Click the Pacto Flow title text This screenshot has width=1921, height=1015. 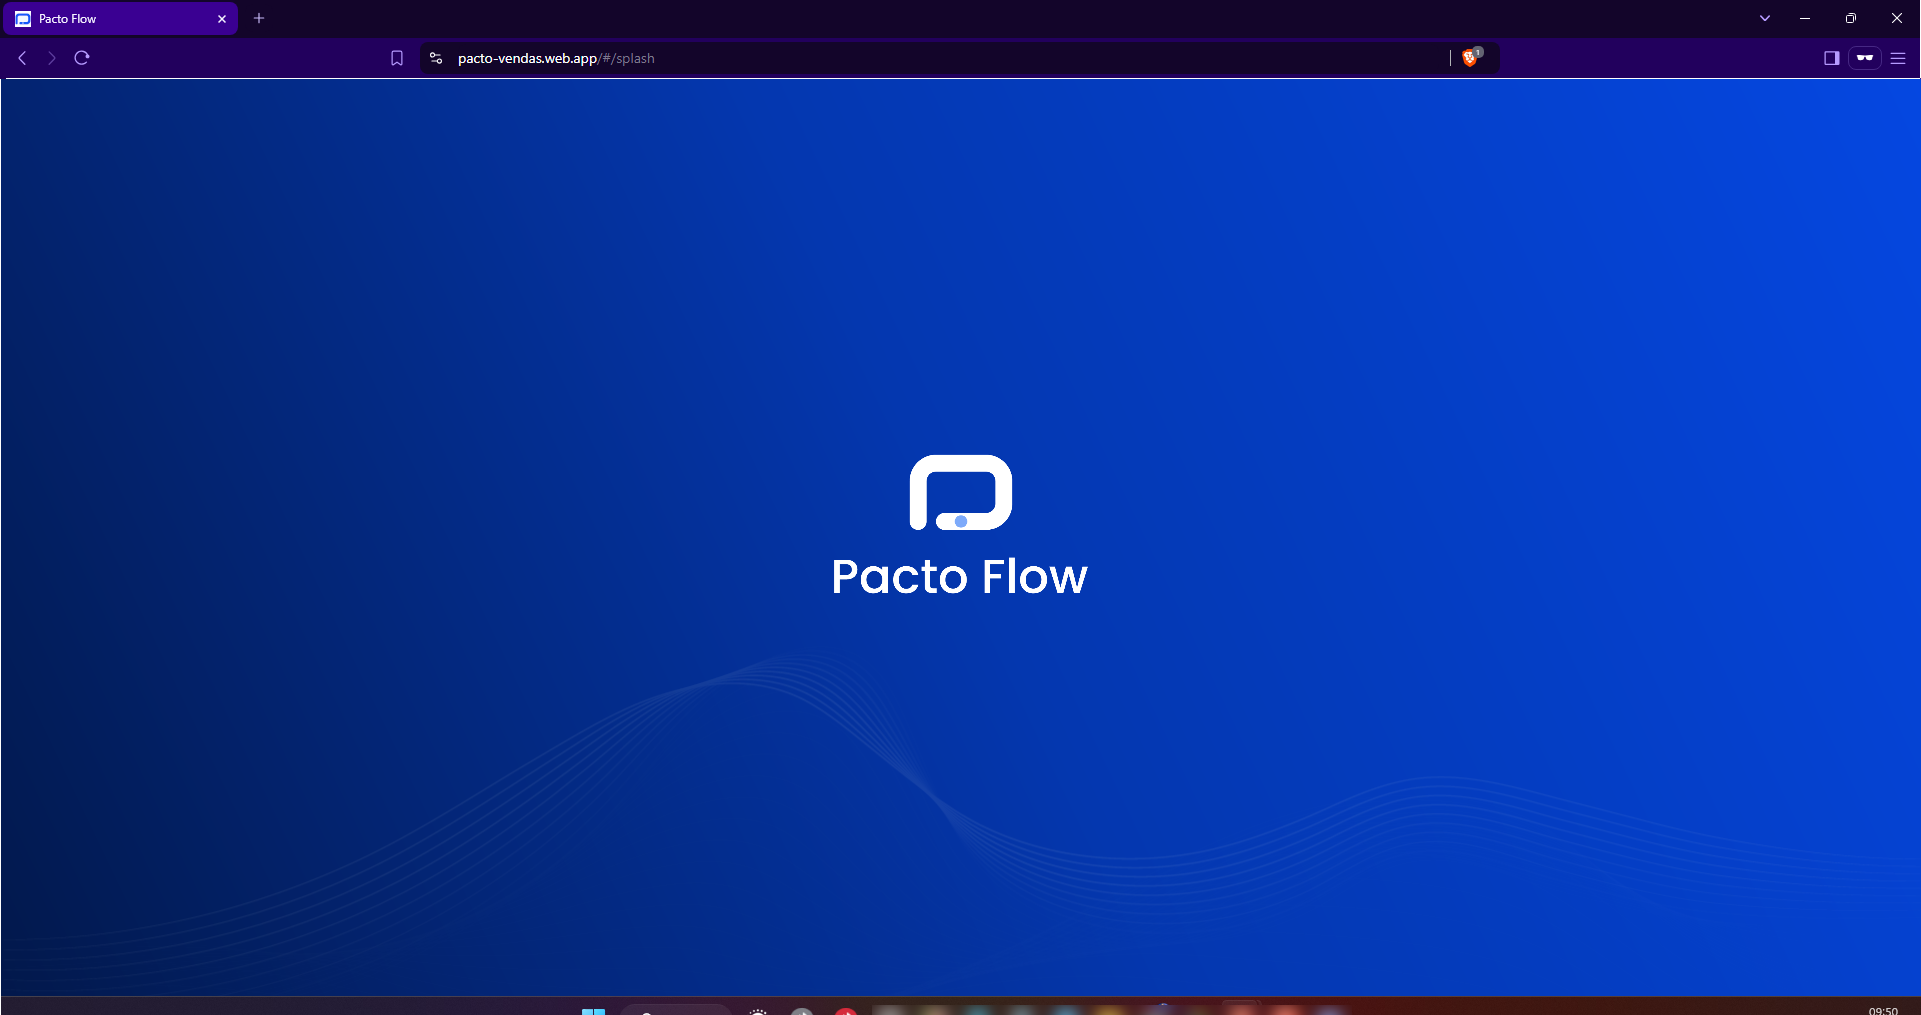pyautogui.click(x=959, y=577)
